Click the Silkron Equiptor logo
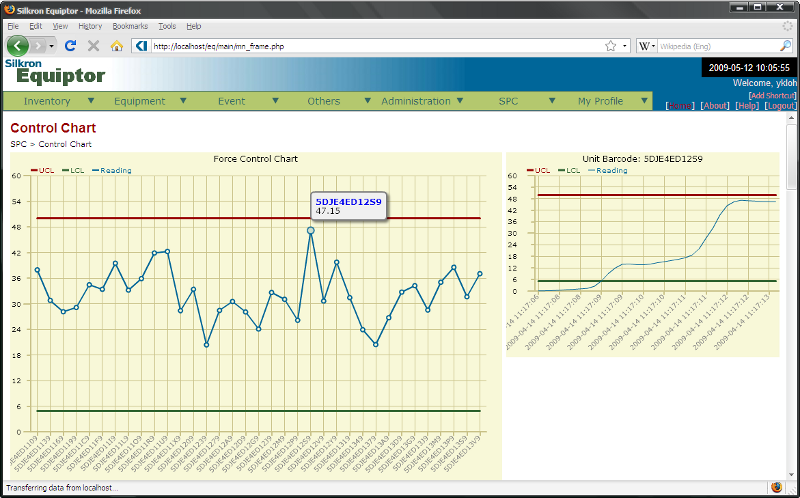The image size is (800, 498). pos(55,72)
